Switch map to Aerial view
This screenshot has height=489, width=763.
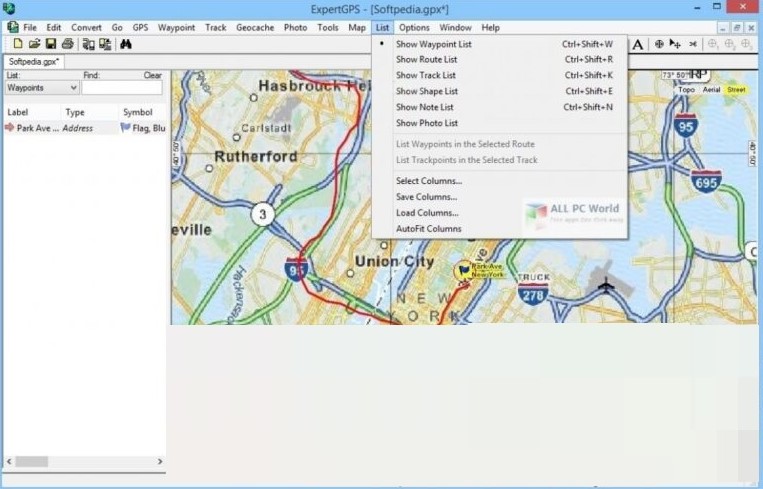coord(711,90)
